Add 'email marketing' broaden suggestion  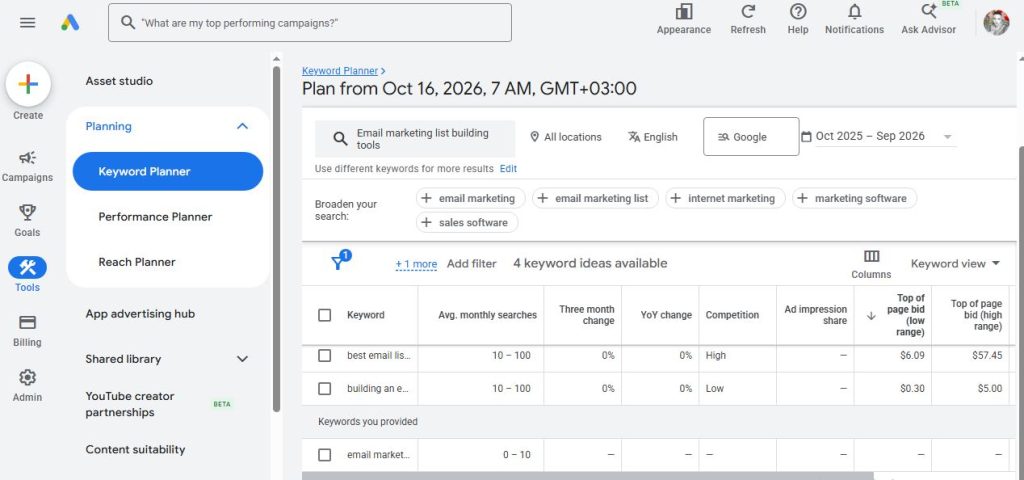point(470,198)
